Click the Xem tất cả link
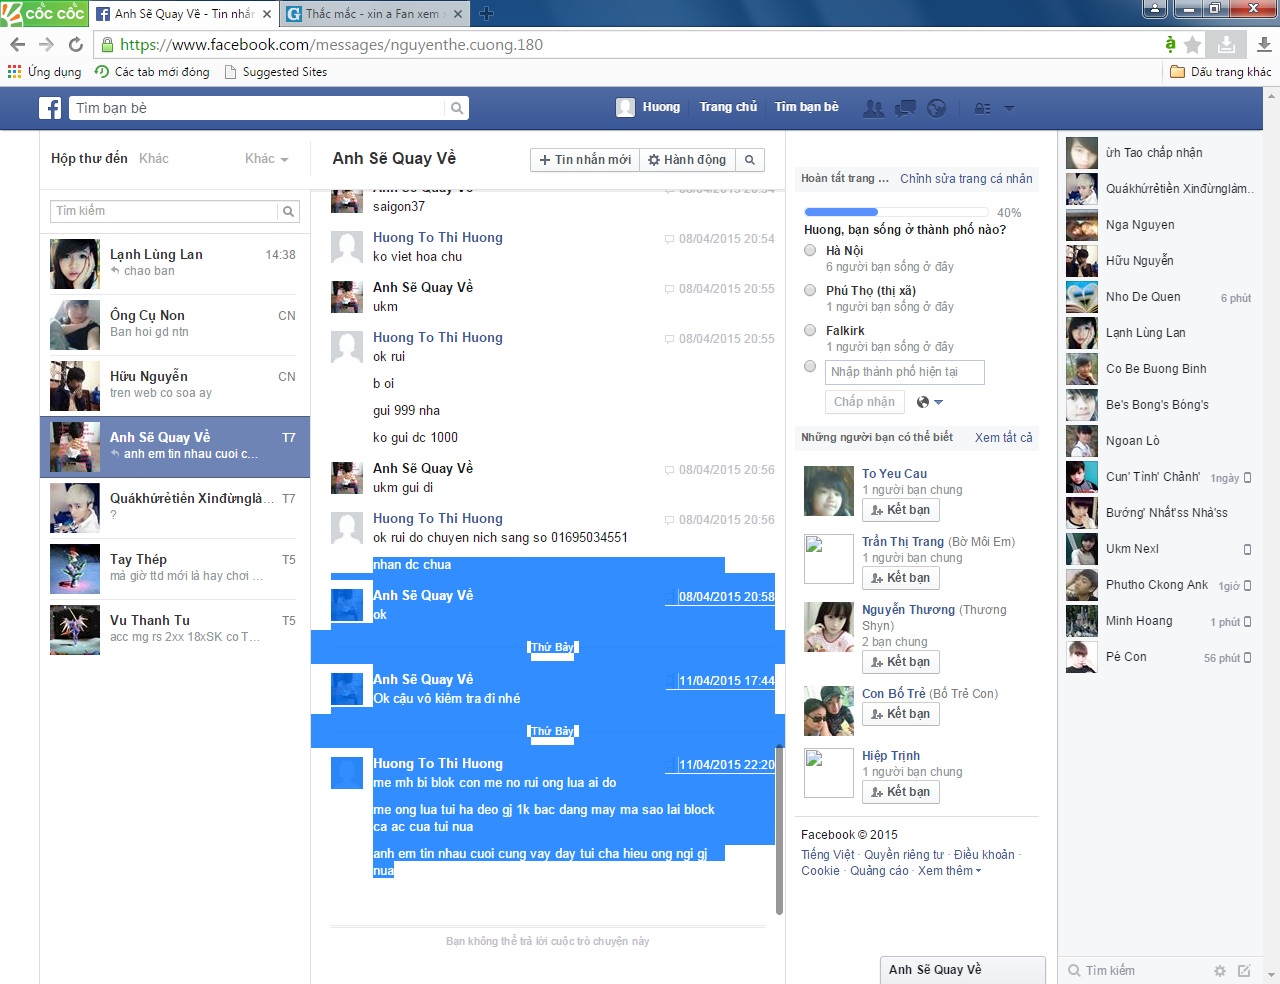 (x=1003, y=438)
